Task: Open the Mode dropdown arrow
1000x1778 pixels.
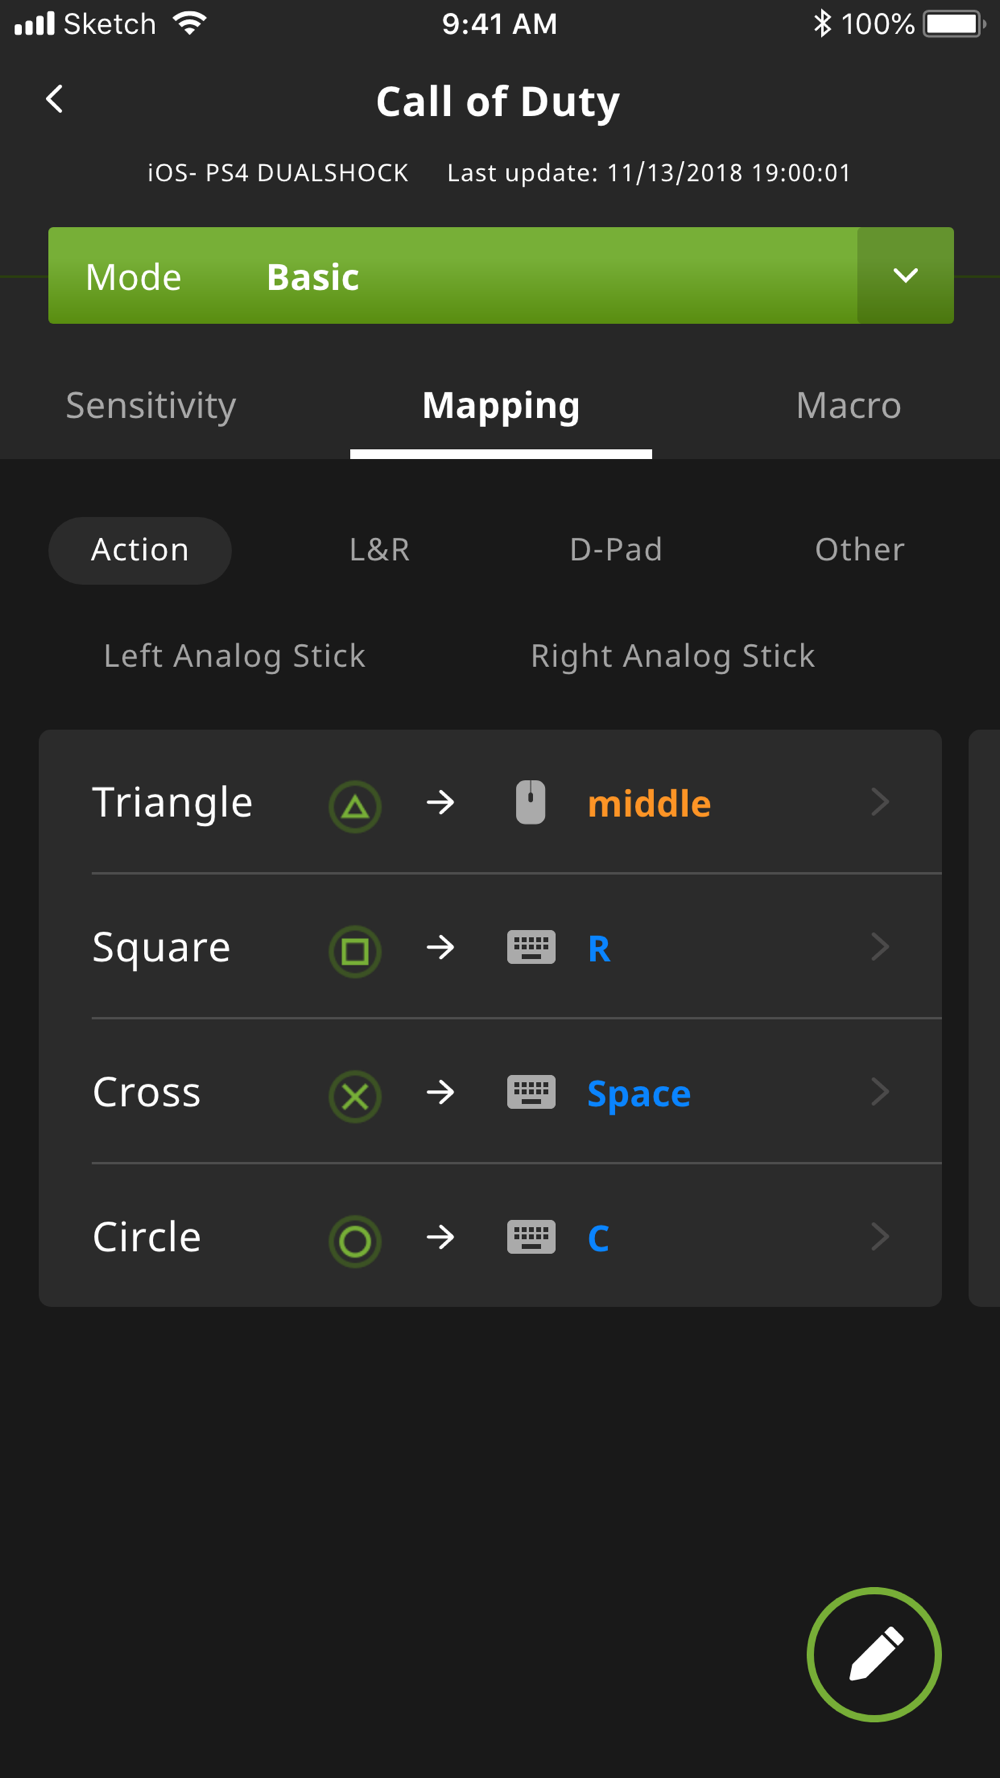Action: click(905, 276)
